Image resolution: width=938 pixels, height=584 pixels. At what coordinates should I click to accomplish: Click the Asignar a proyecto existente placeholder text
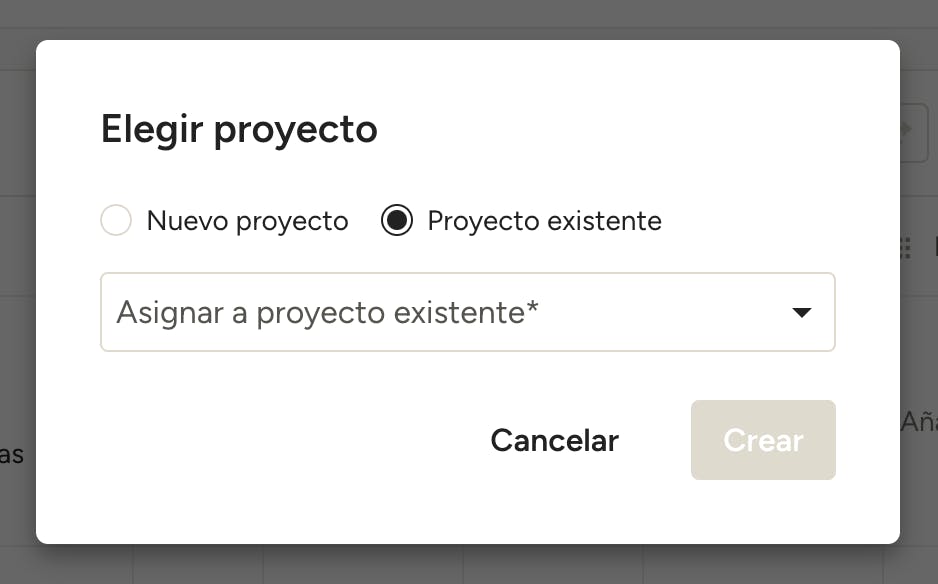[x=327, y=312]
